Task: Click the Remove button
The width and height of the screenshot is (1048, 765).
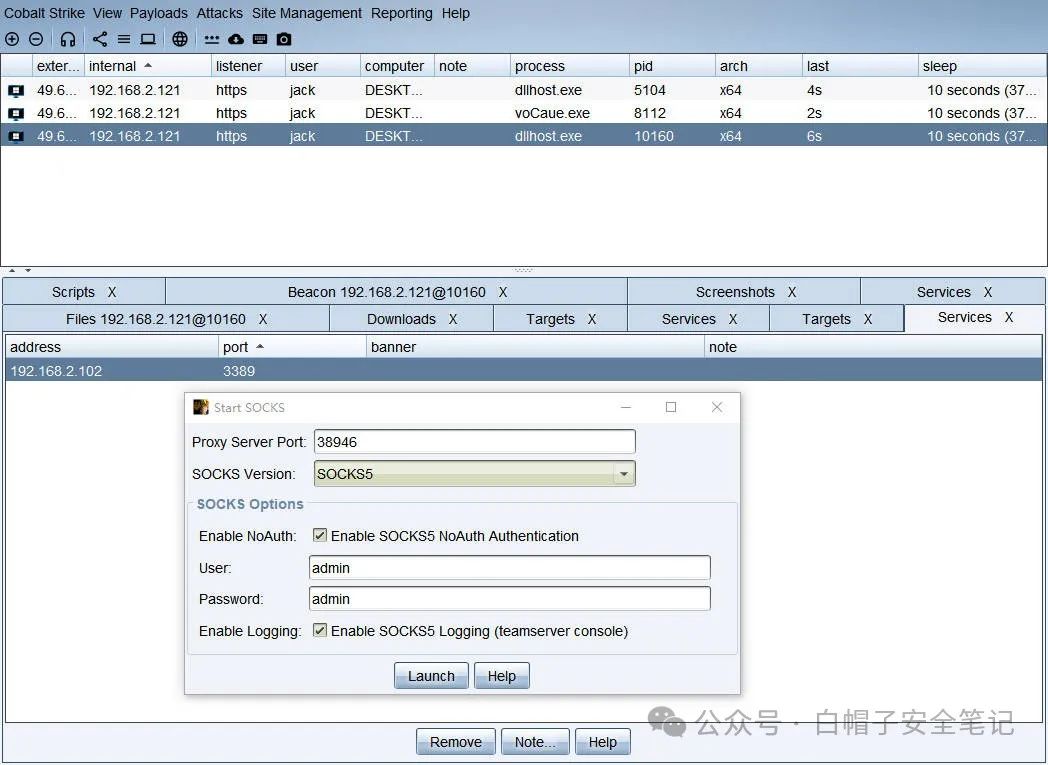Action: (x=456, y=742)
